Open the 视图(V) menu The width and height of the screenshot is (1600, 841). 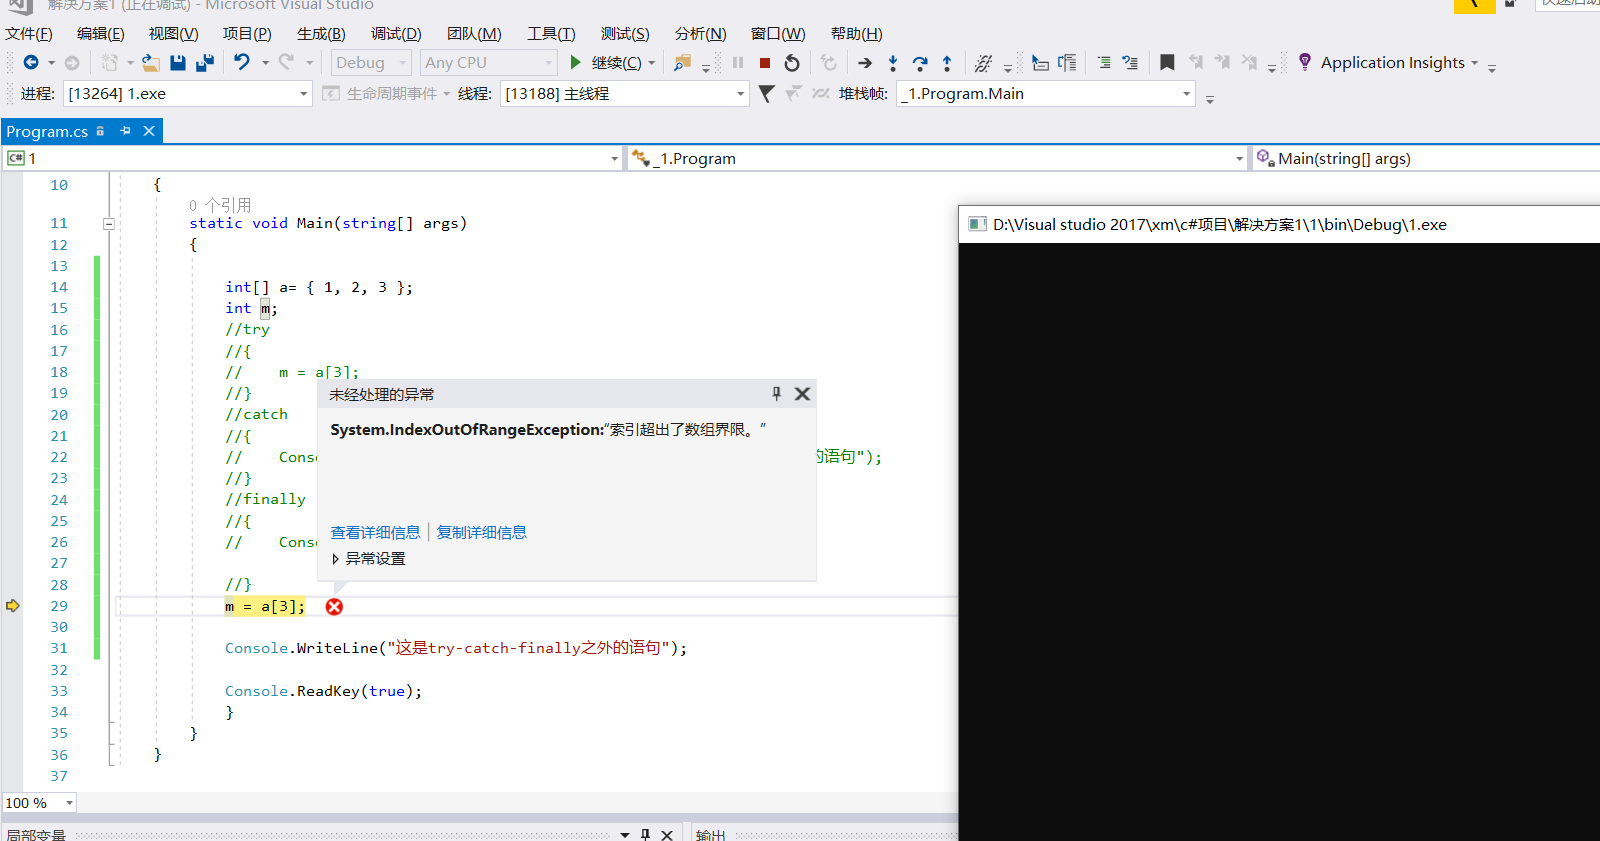pos(174,34)
